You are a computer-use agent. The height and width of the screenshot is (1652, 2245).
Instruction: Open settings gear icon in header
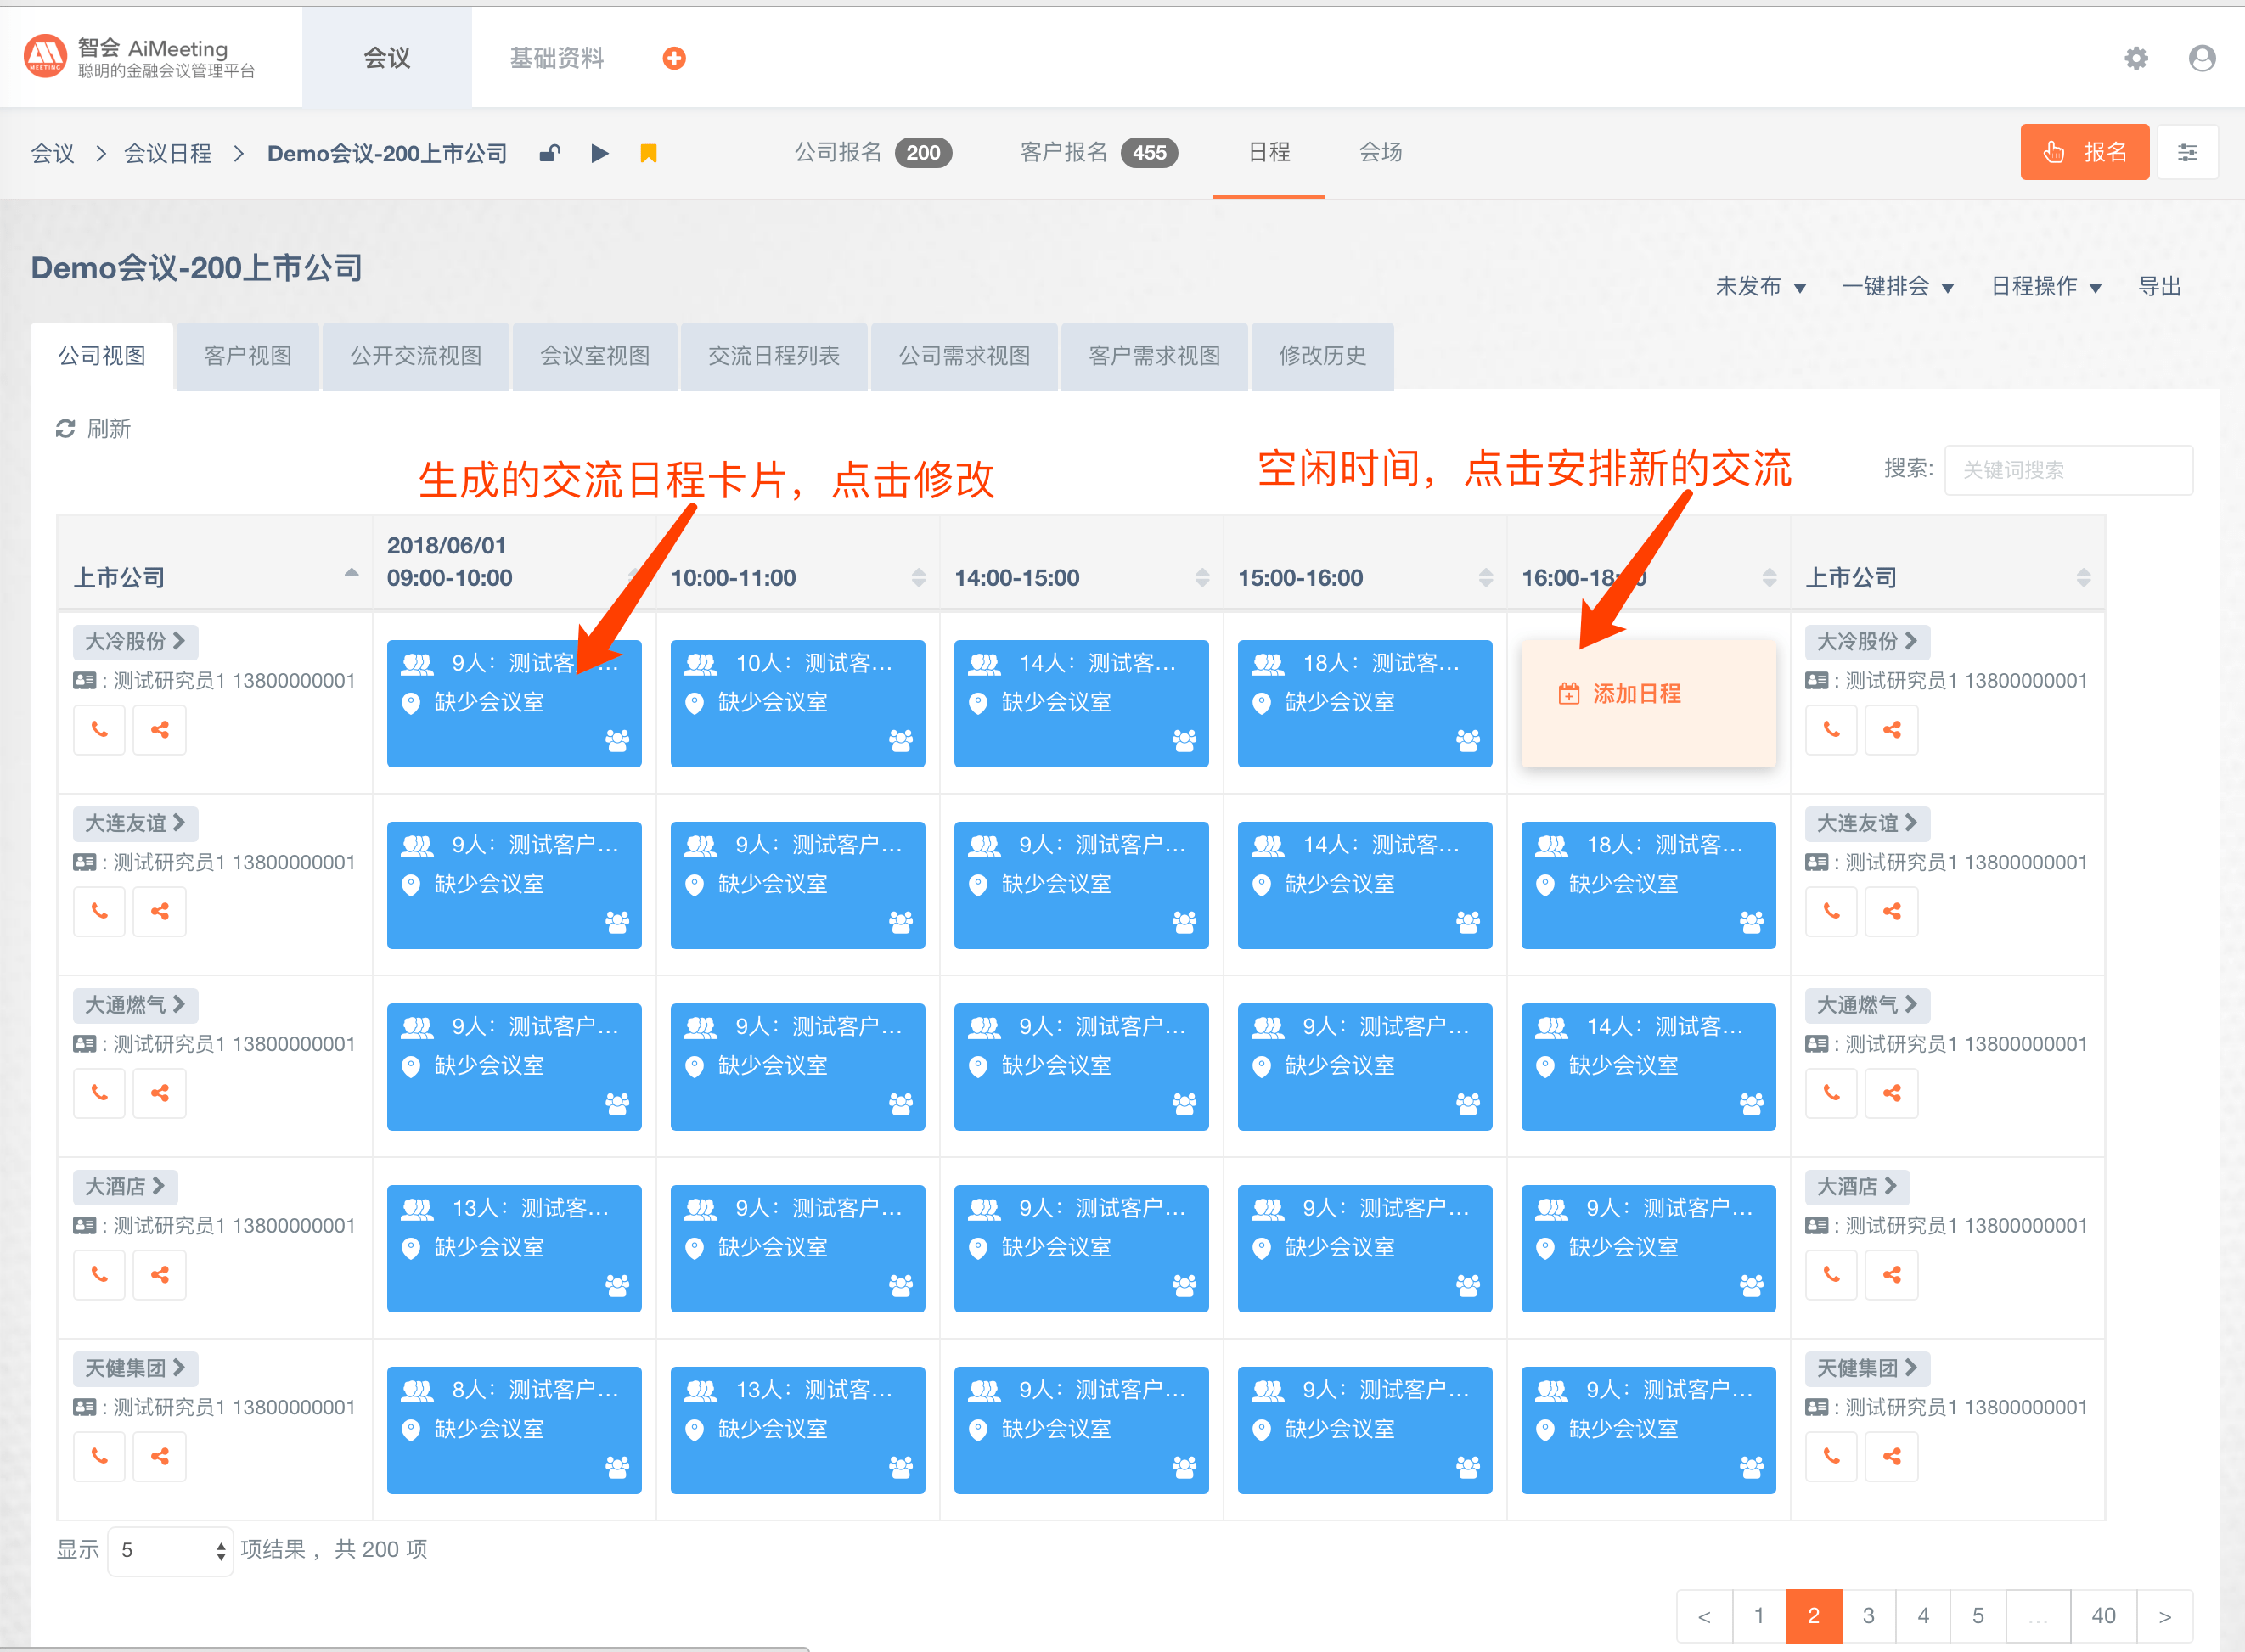2136,58
